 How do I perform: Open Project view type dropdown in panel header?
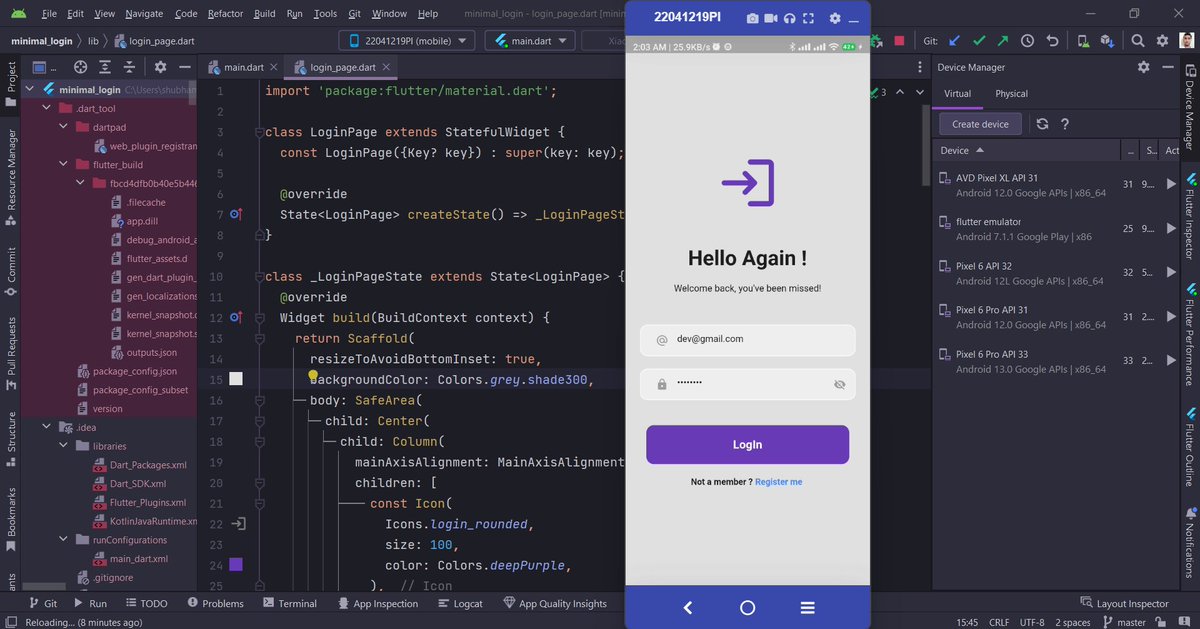45,67
